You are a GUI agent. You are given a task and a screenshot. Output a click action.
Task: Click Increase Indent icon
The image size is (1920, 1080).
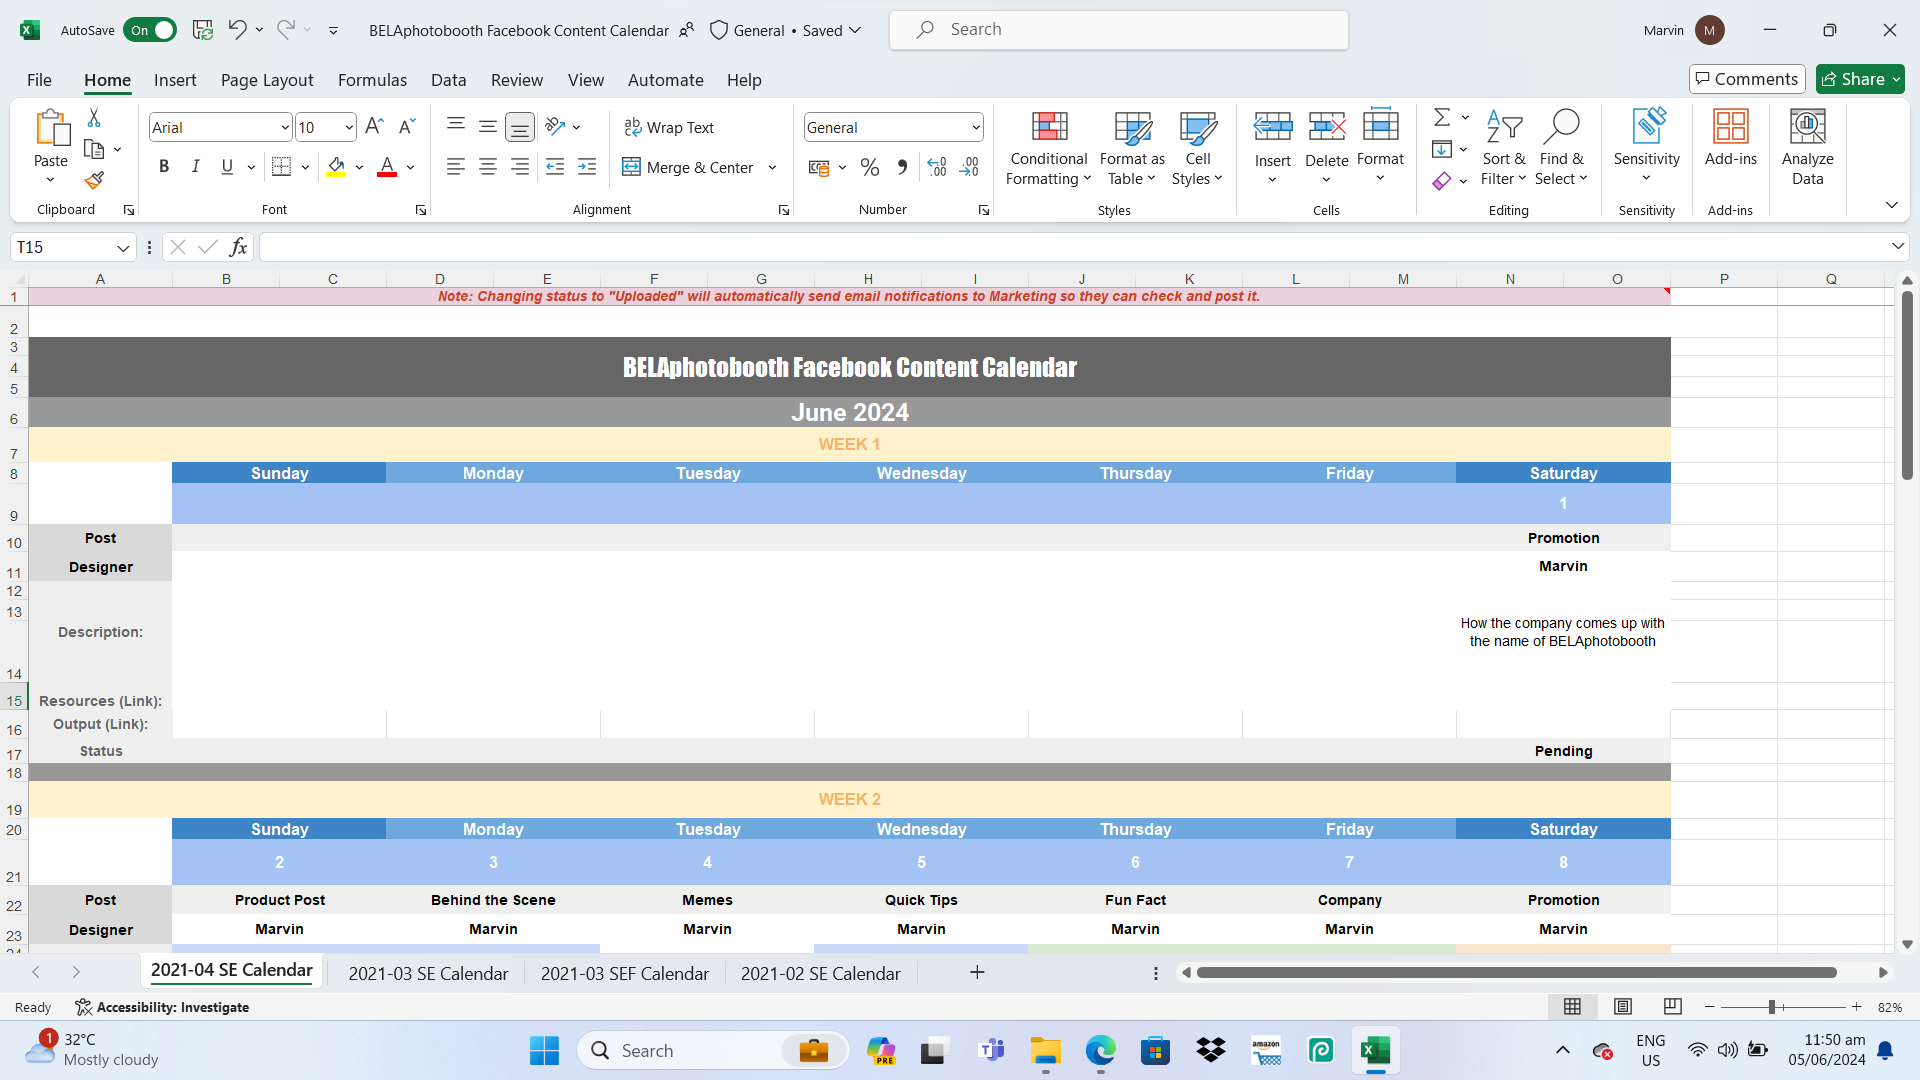click(x=587, y=167)
